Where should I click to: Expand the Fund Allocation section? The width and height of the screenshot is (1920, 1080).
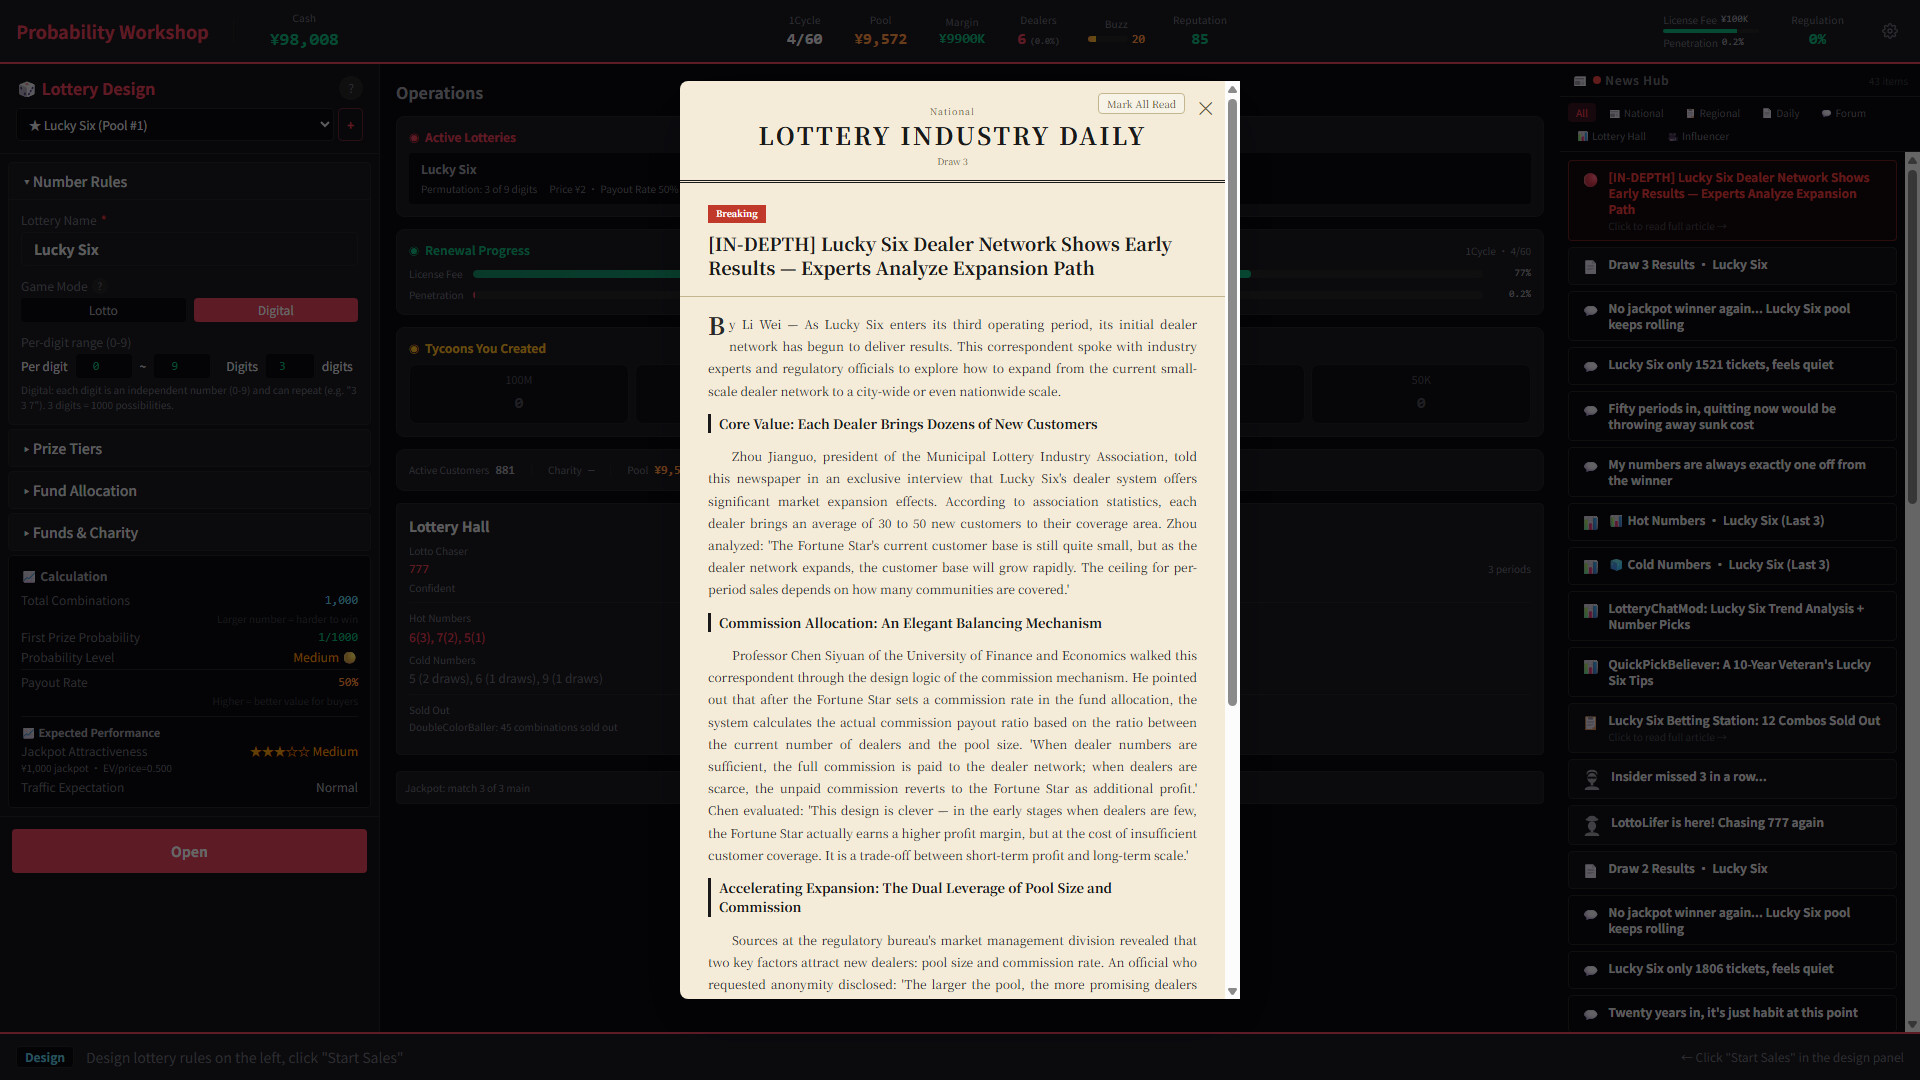pyautogui.click(x=190, y=491)
